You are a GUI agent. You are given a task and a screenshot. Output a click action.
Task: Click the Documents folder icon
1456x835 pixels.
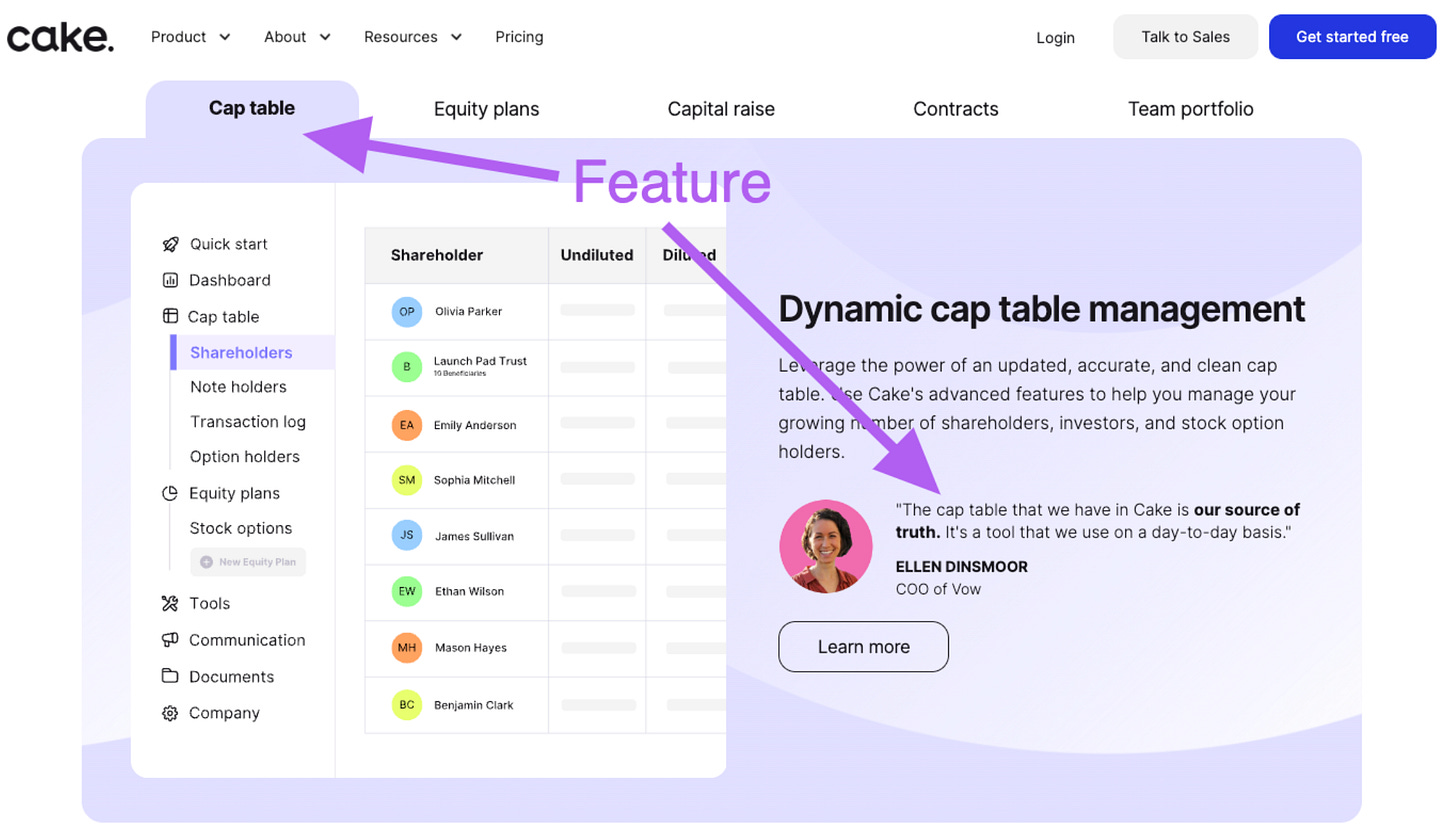(170, 676)
